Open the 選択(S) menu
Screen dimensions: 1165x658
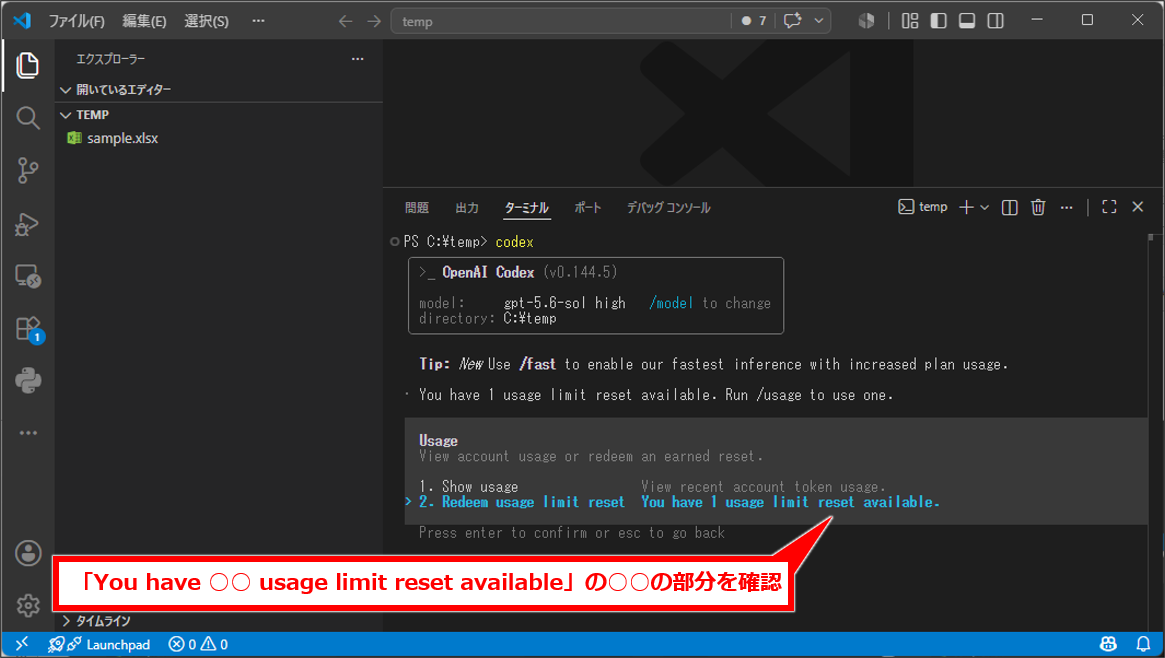pos(207,21)
